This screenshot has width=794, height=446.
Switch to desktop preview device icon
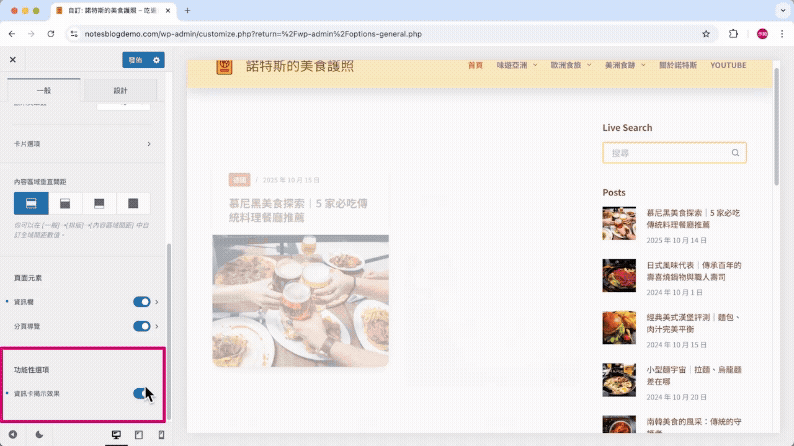pyautogui.click(x=115, y=435)
